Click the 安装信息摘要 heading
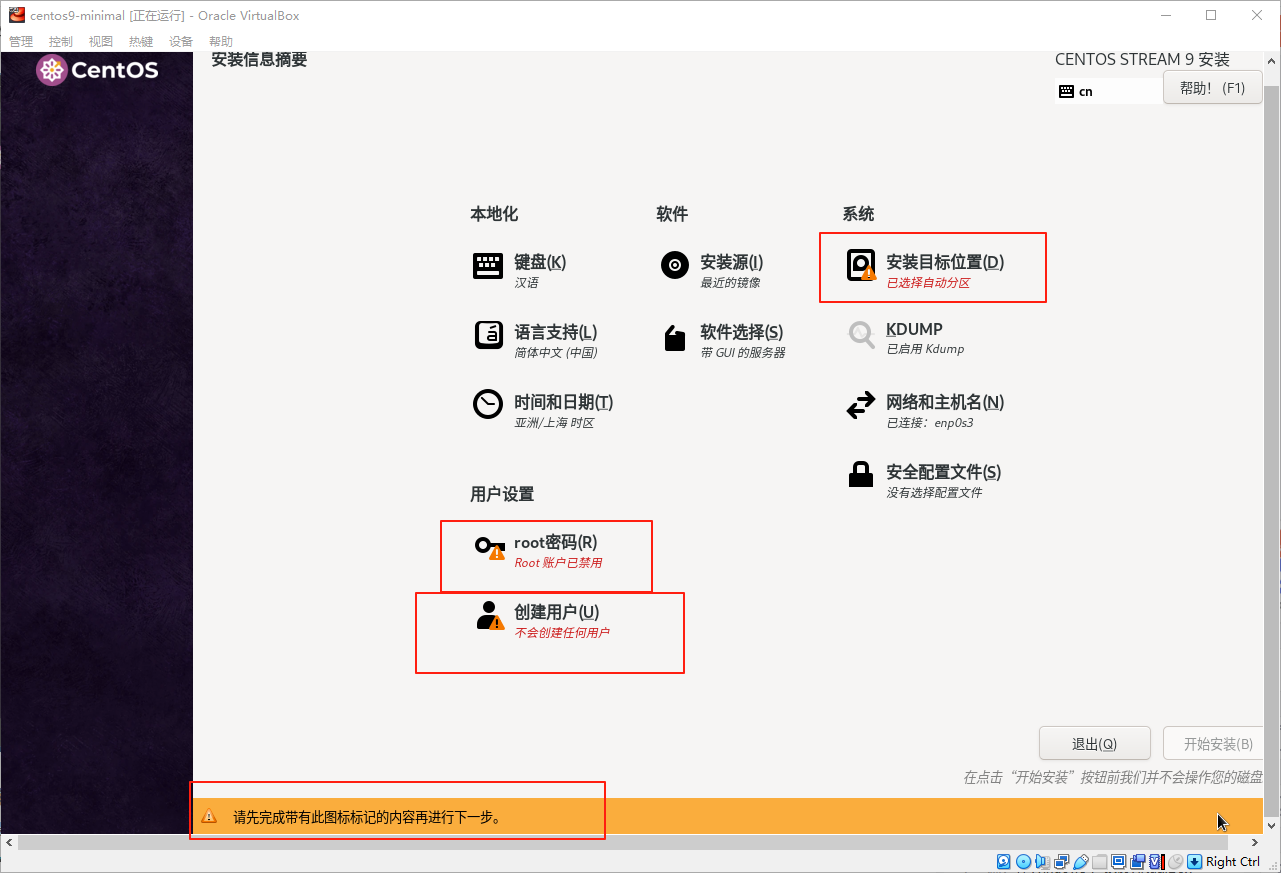Image resolution: width=1281 pixels, height=873 pixels. [260, 60]
